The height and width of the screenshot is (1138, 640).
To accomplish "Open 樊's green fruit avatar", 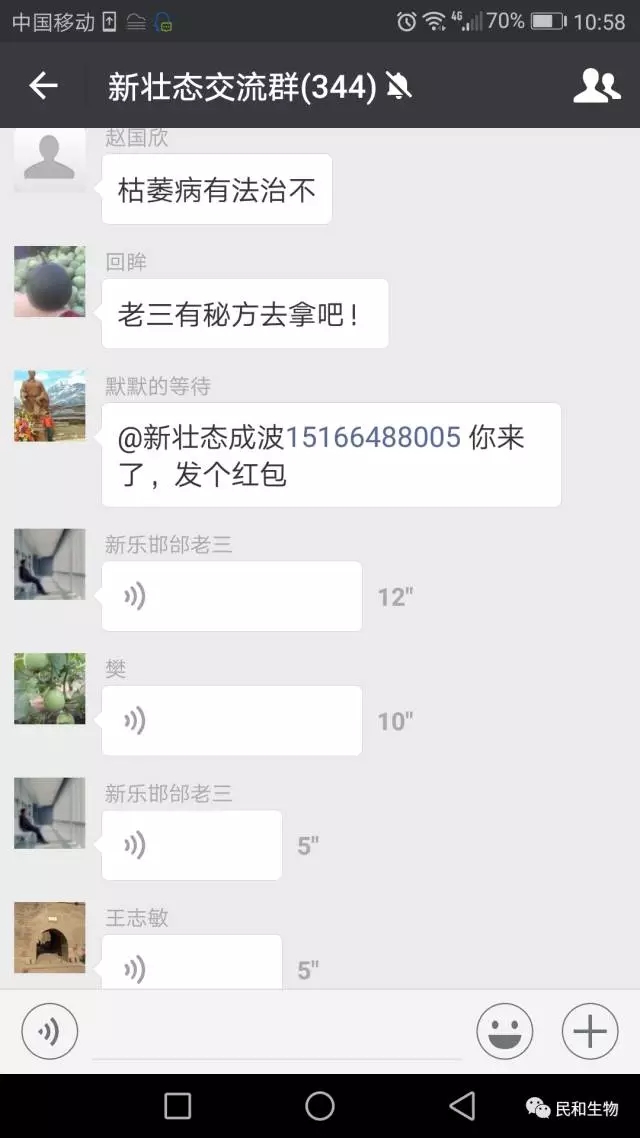I will [49, 689].
